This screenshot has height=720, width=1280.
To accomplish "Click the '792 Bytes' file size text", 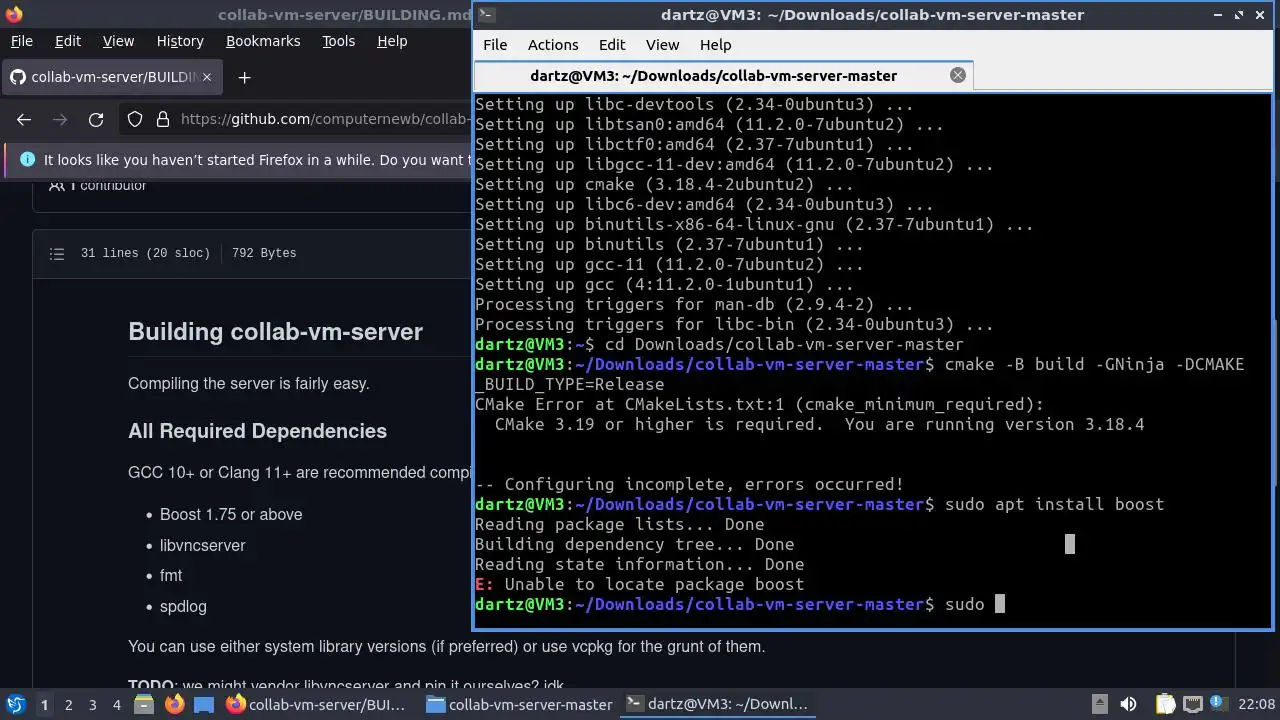I will 264,253.
